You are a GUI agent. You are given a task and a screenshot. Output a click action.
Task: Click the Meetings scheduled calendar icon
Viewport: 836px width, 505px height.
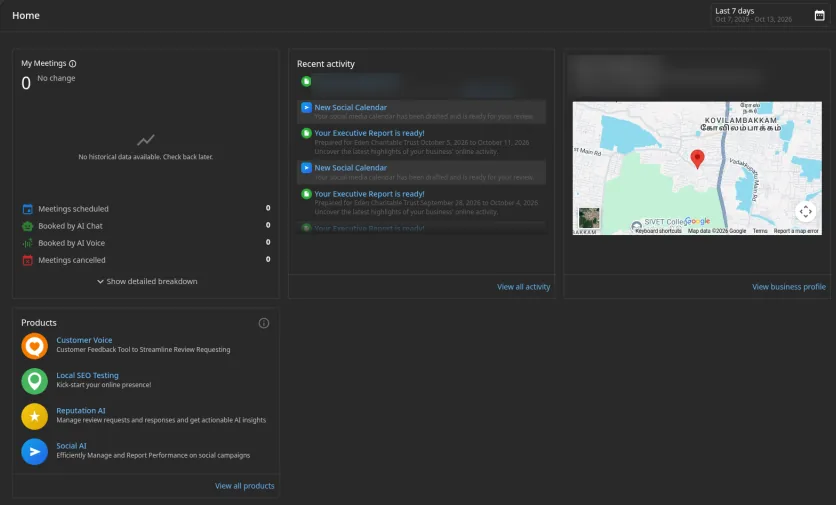28,209
